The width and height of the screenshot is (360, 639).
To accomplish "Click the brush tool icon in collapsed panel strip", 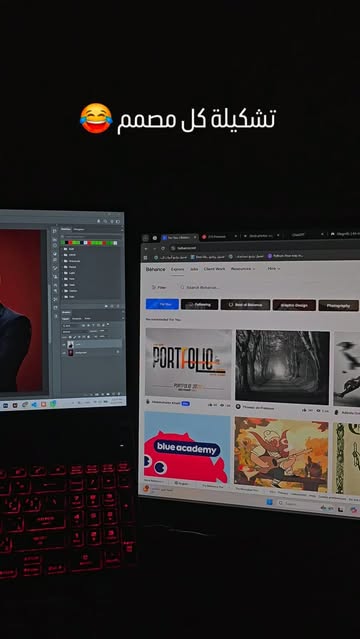I will (x=55, y=268).
